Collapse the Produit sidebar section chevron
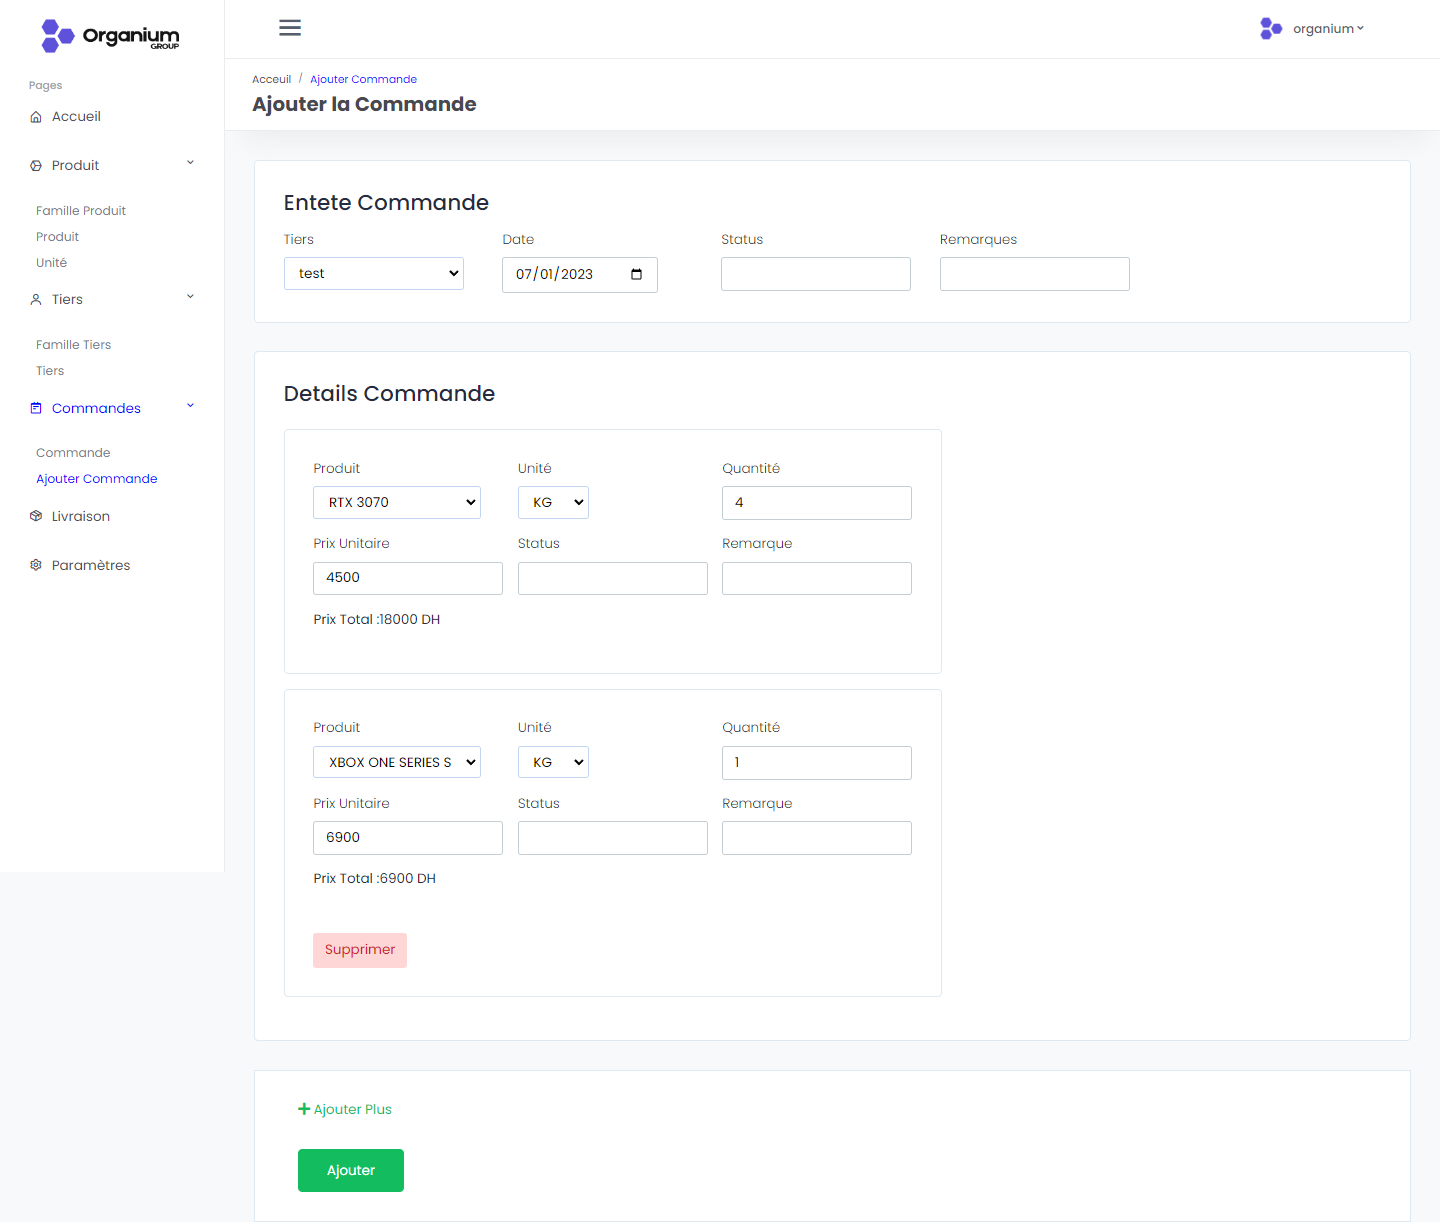 190,163
